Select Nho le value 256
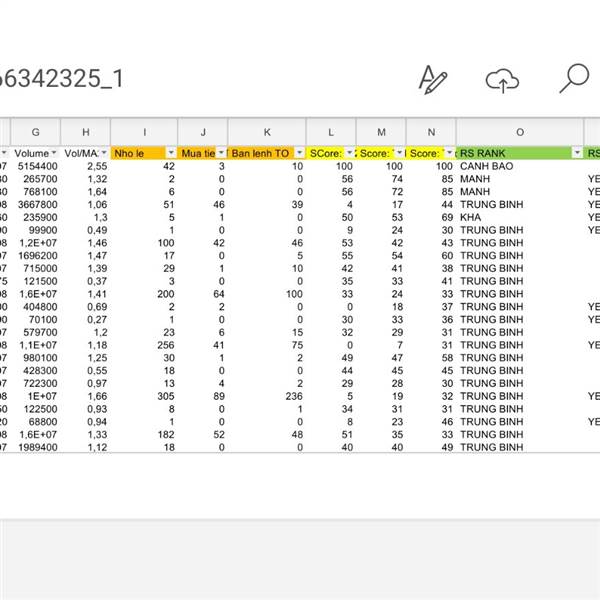Viewport: 600px width, 600px height. tap(144, 345)
